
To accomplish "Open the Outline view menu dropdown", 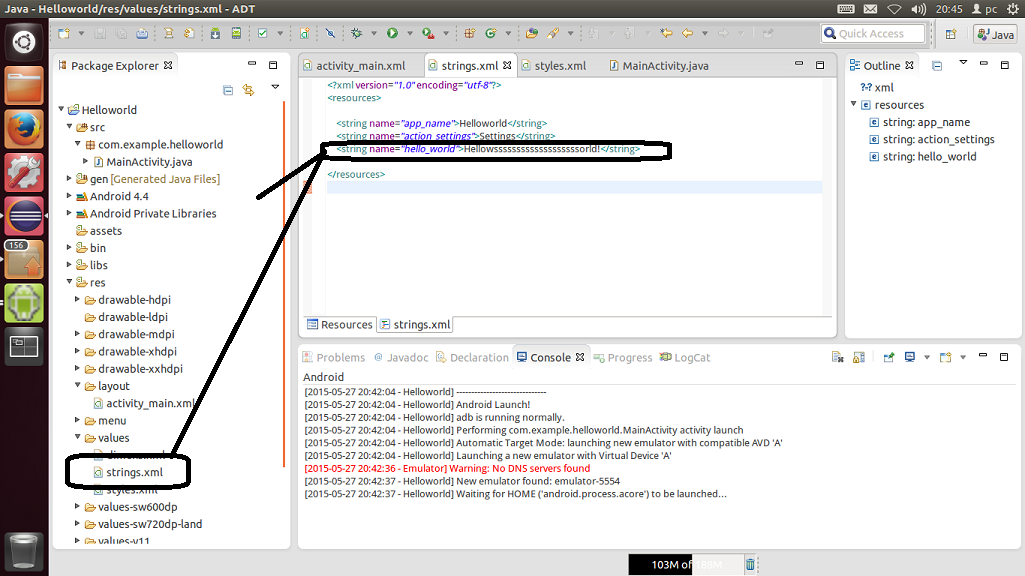I will coord(963,63).
